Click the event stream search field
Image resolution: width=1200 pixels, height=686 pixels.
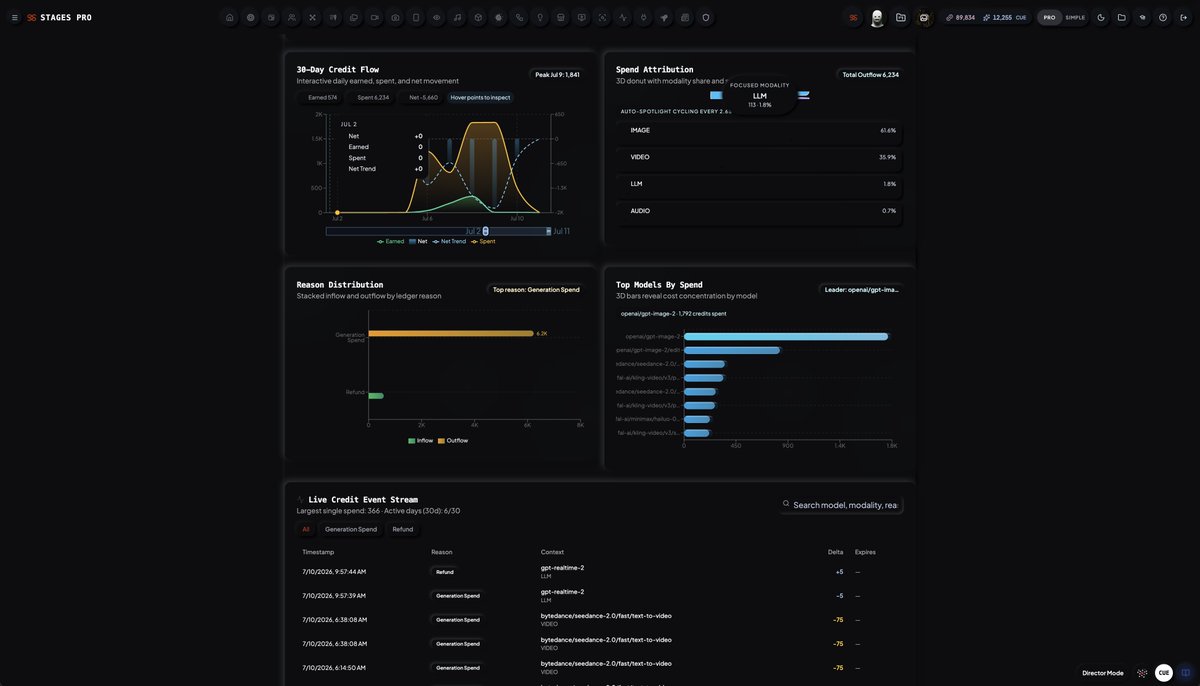tap(840, 505)
